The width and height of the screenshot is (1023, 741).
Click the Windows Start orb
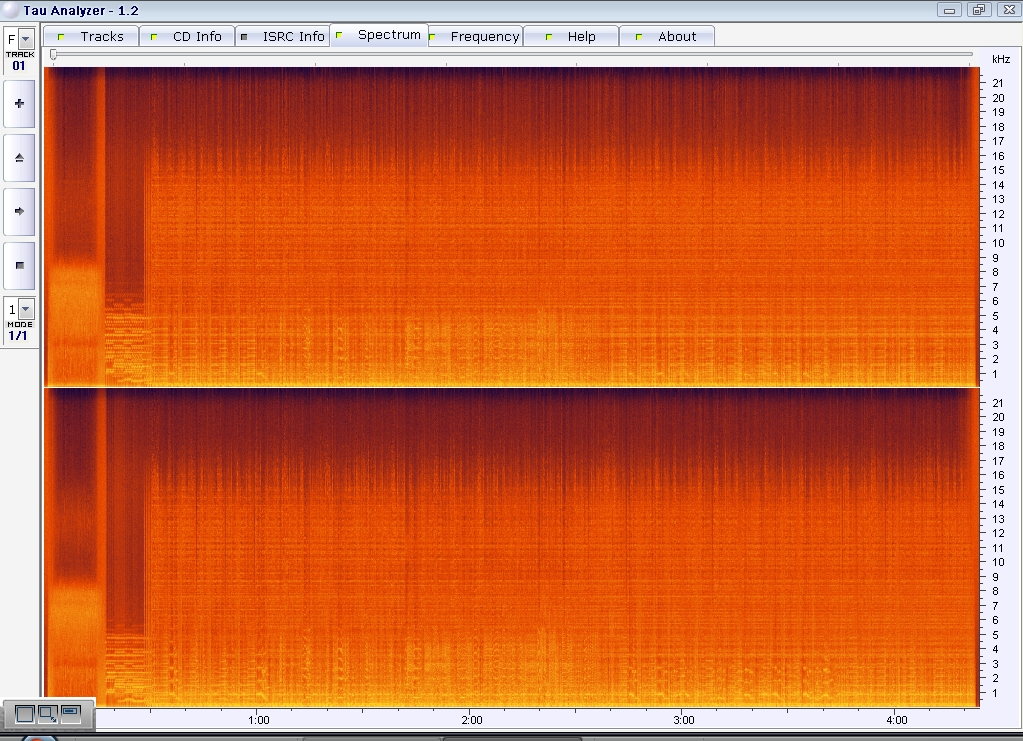click(x=40, y=738)
